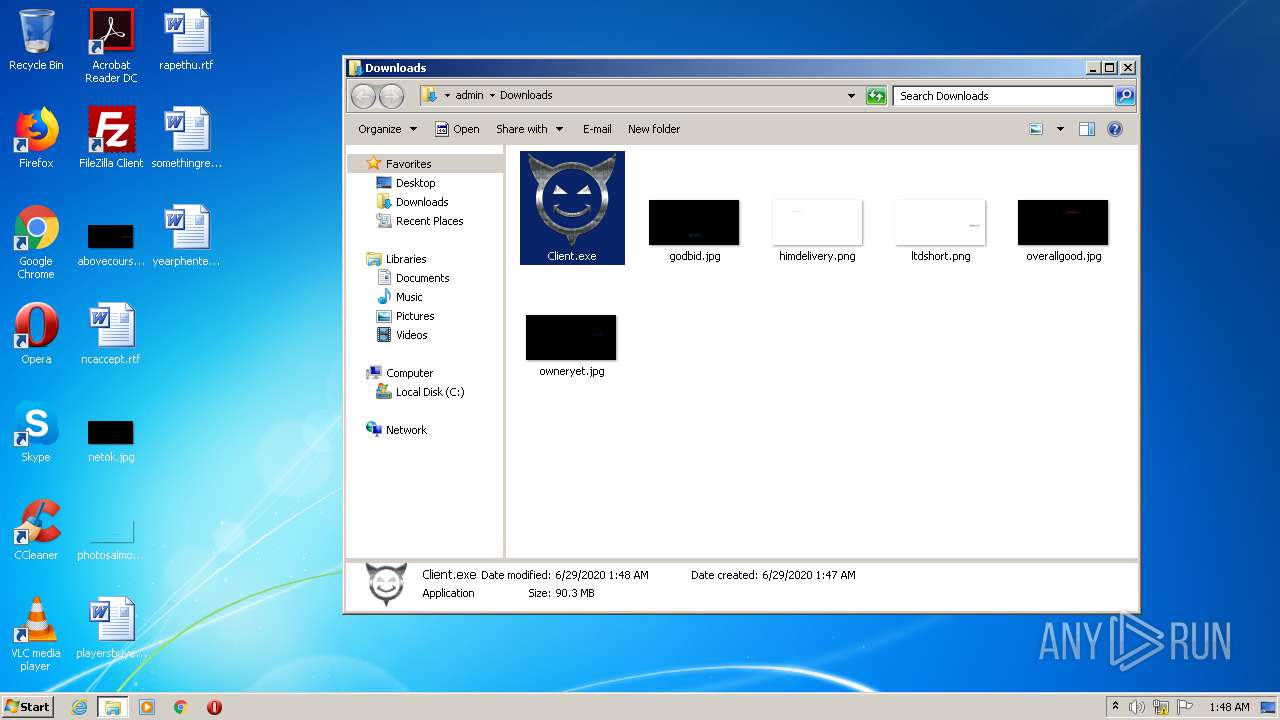Click the Start button

tap(28, 707)
